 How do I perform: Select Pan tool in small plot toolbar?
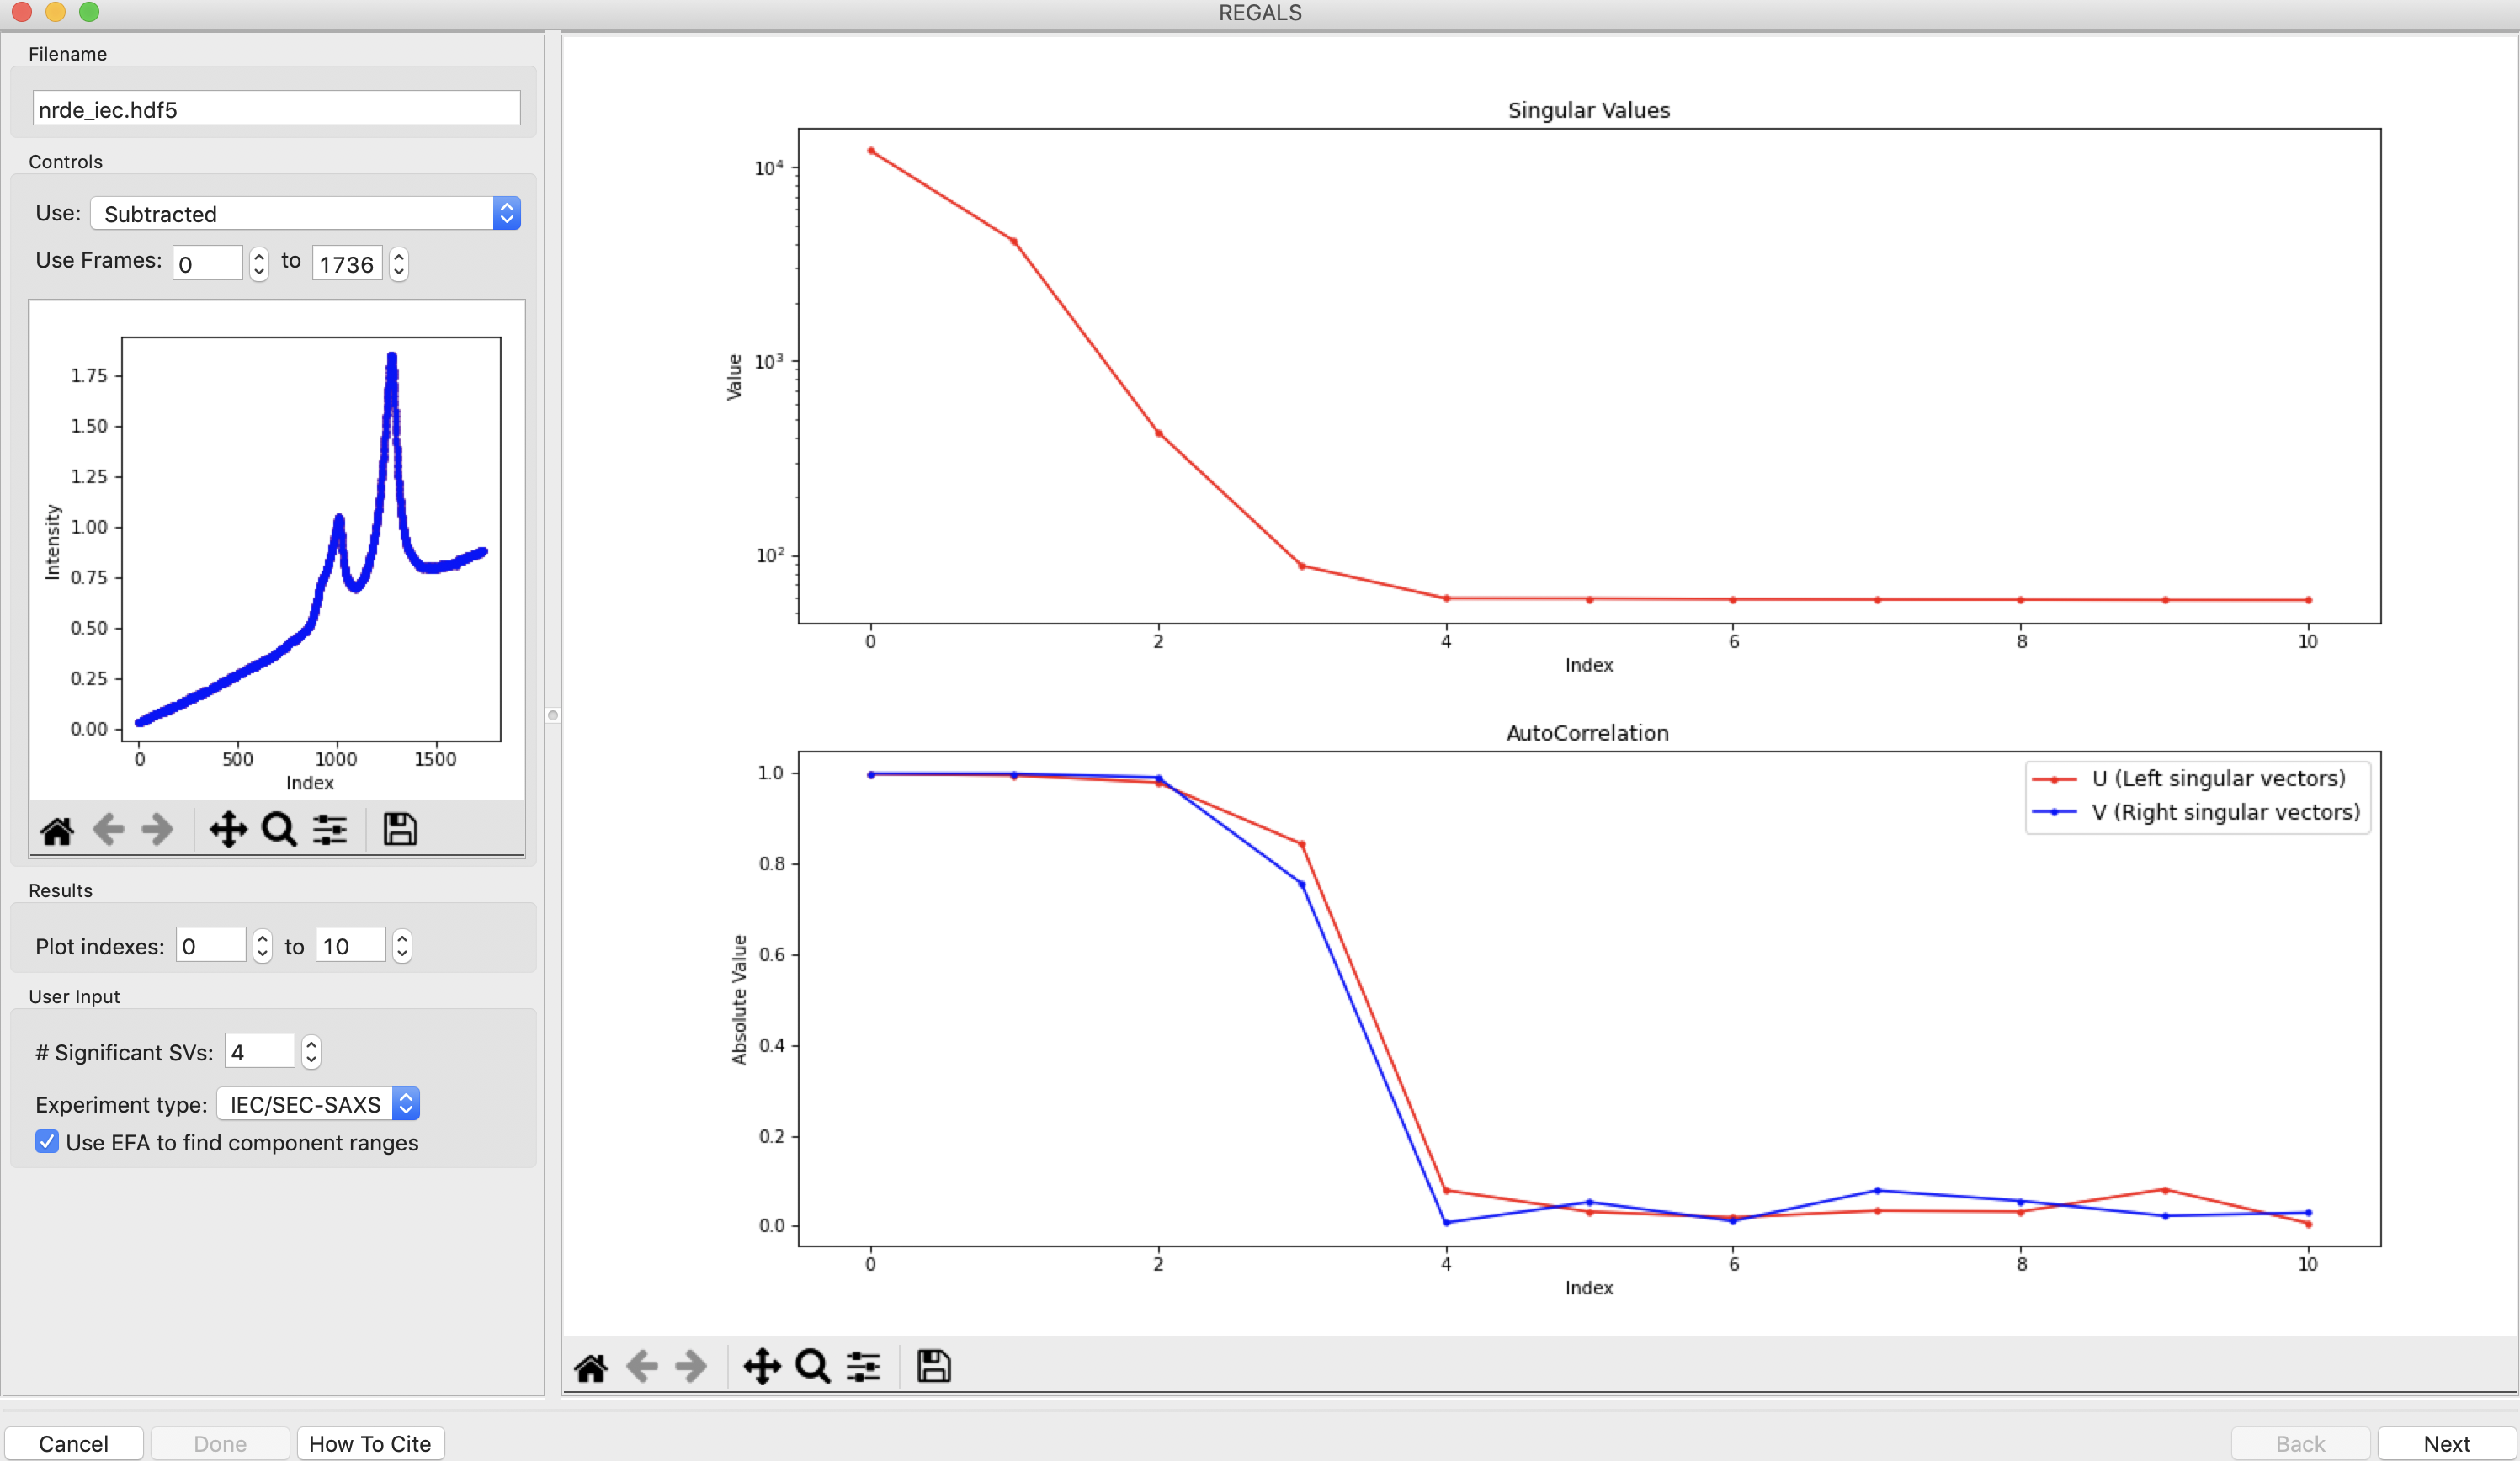click(x=228, y=830)
